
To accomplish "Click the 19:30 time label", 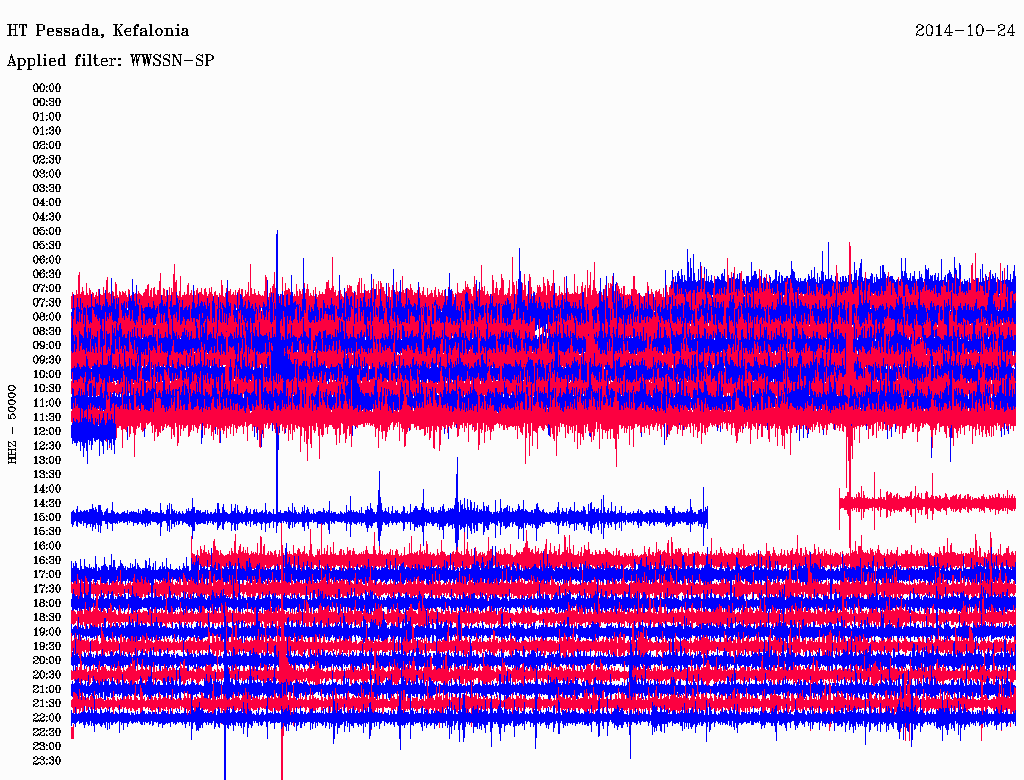I will coord(47,646).
